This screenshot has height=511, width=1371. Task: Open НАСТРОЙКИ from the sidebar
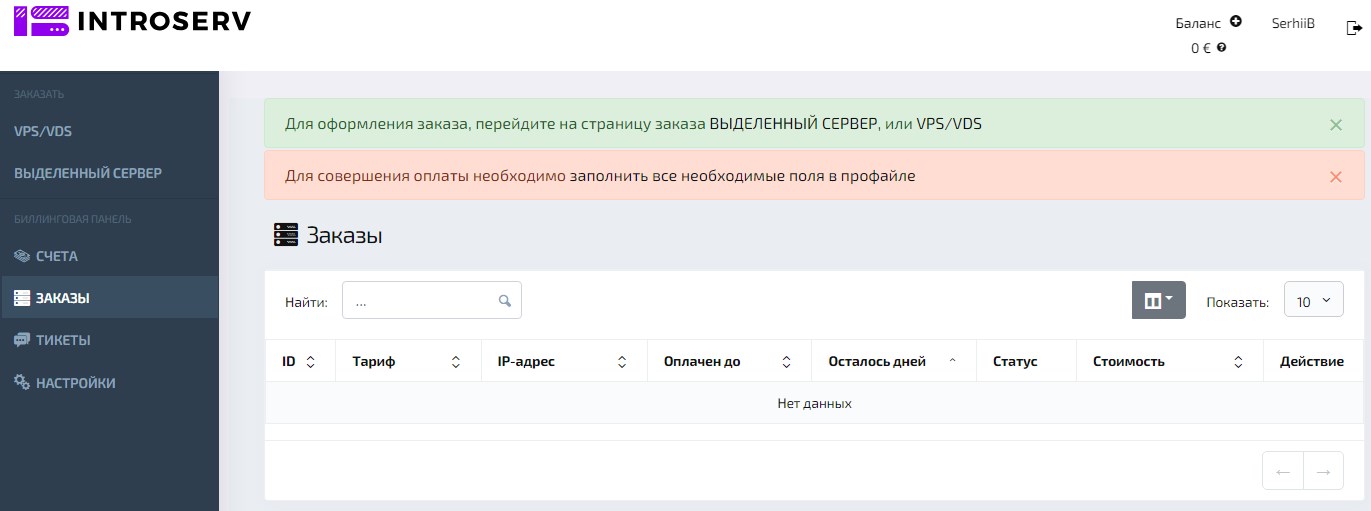tap(75, 383)
